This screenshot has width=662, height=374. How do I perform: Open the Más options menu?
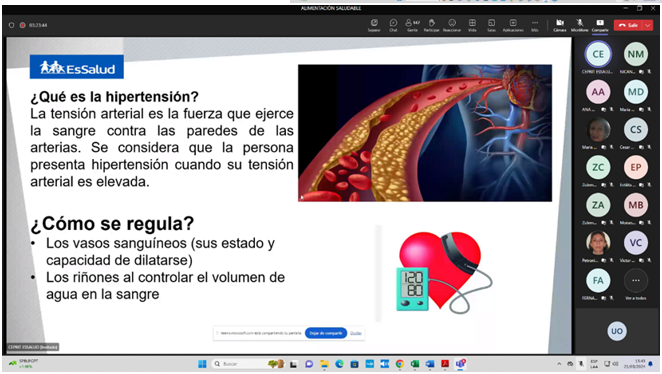[x=534, y=25]
